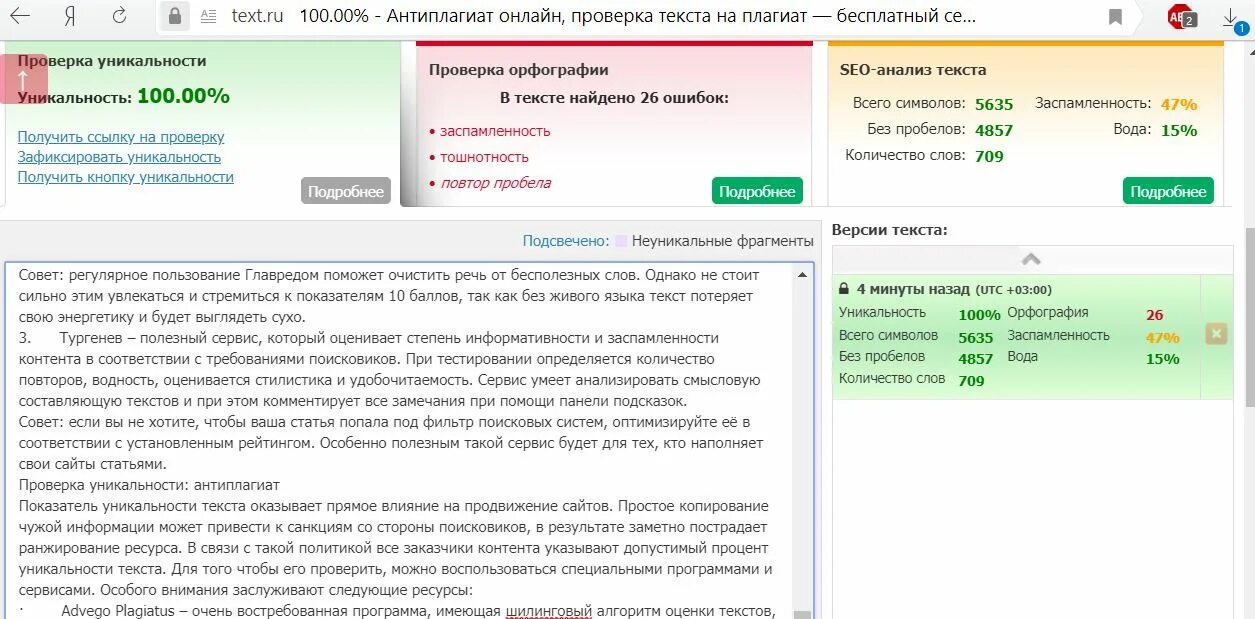Click the 'Орфография 26' value in version card
Screen dimensions: 1255x619
click(x=1154, y=315)
